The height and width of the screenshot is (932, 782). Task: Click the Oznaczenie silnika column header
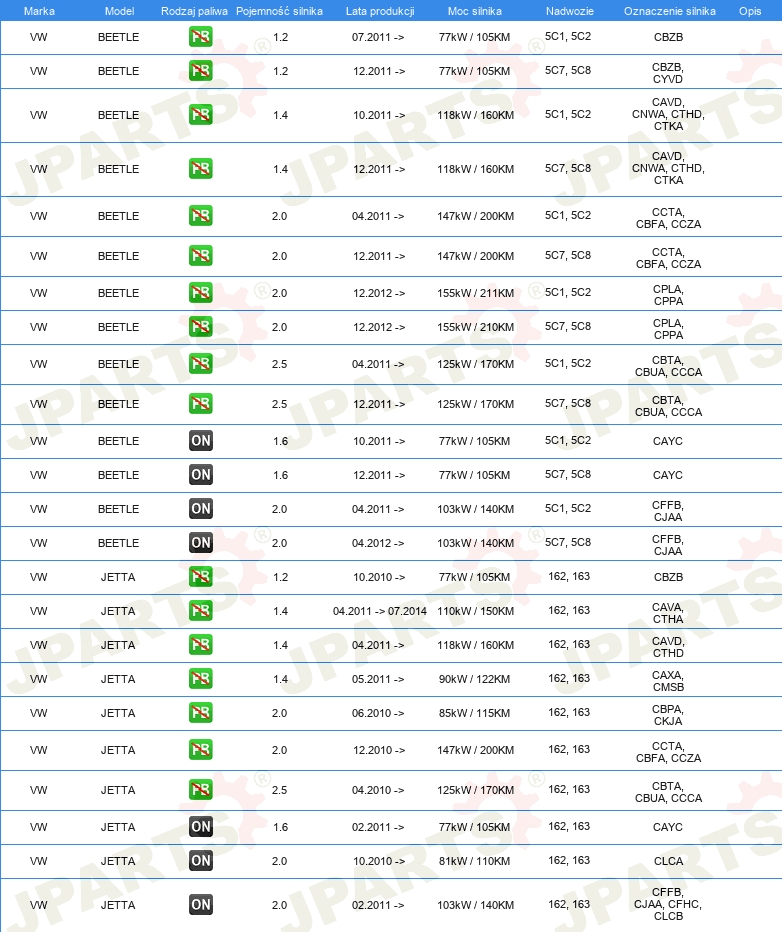click(670, 11)
